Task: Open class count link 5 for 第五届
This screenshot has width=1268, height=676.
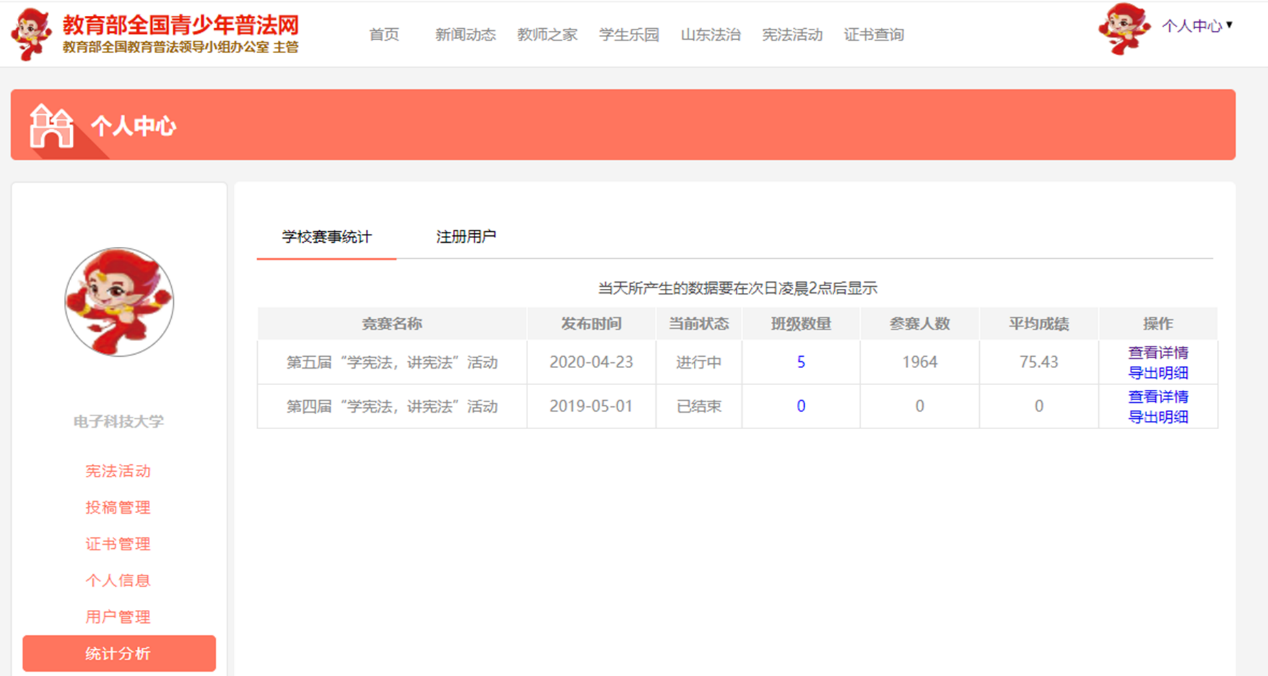Action: (801, 362)
